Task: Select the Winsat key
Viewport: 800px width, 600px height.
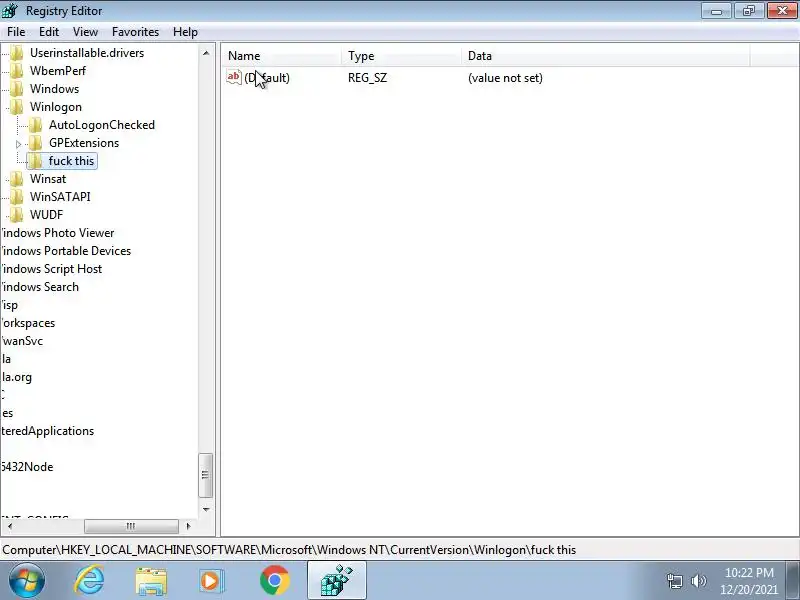Action: (x=48, y=179)
